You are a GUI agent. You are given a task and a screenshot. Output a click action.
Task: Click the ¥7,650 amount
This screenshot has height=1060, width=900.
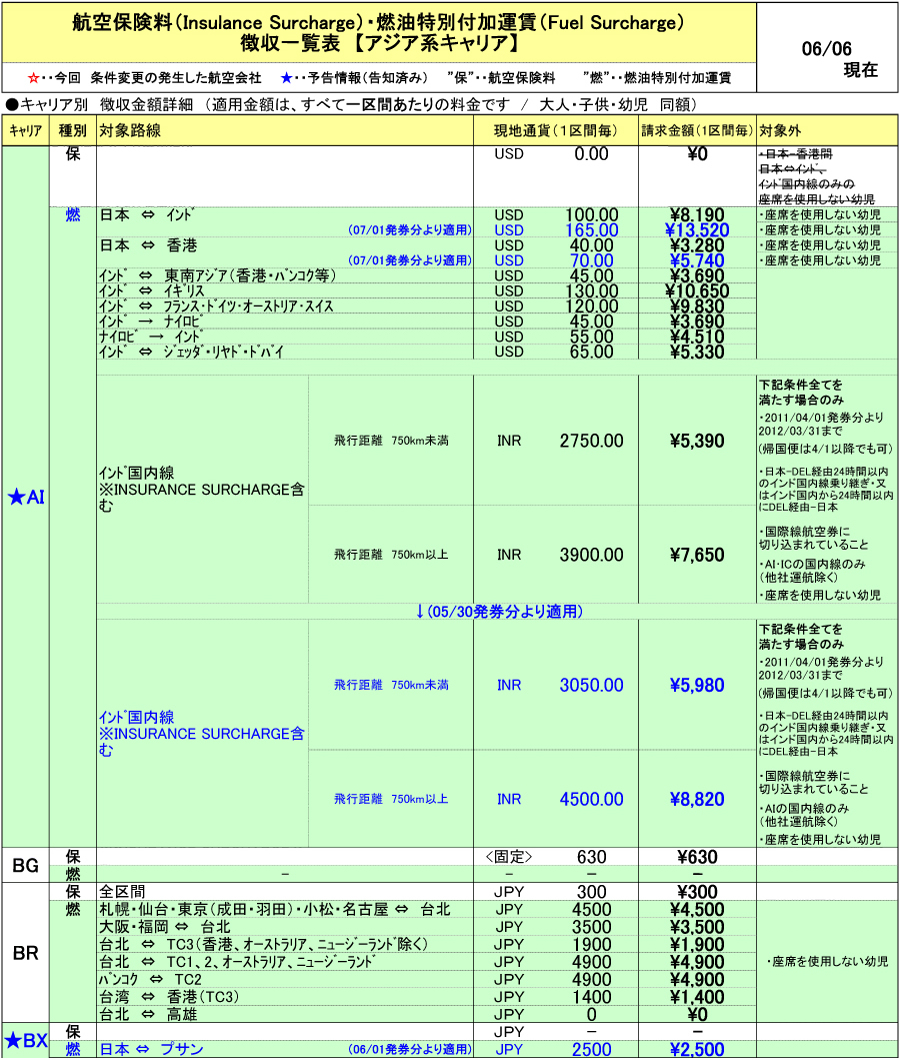click(697, 555)
